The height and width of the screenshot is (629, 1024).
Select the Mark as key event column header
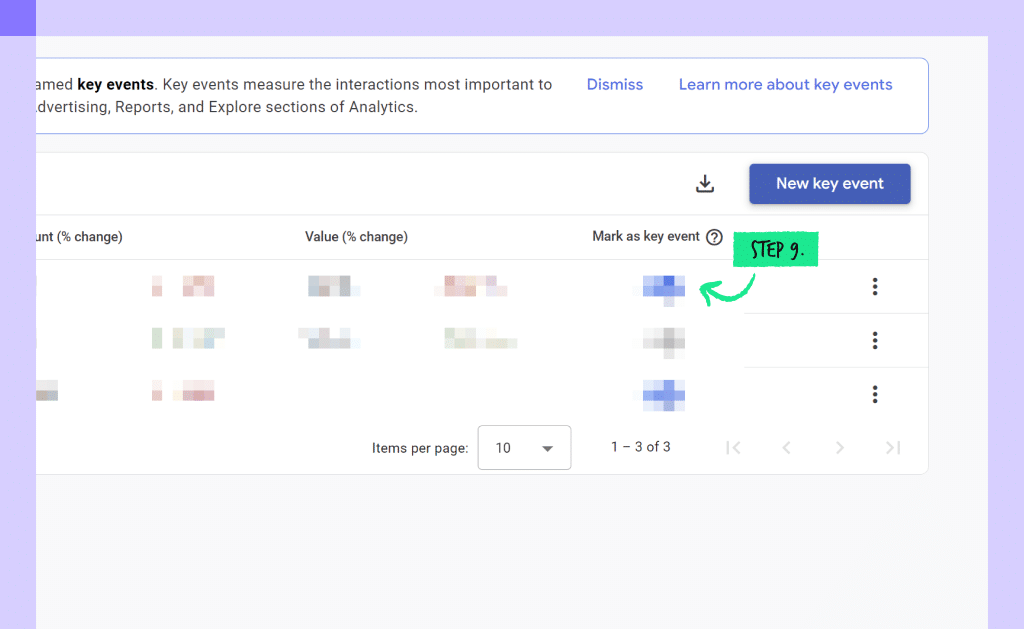(646, 236)
